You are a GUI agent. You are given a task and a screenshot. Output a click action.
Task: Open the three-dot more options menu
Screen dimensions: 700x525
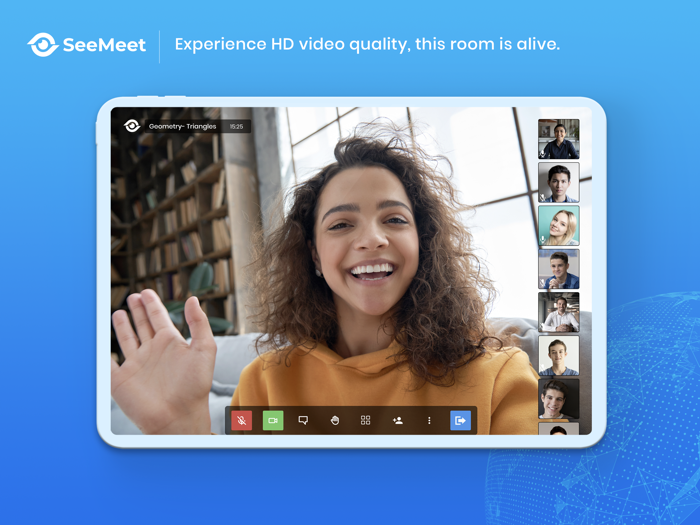(429, 421)
